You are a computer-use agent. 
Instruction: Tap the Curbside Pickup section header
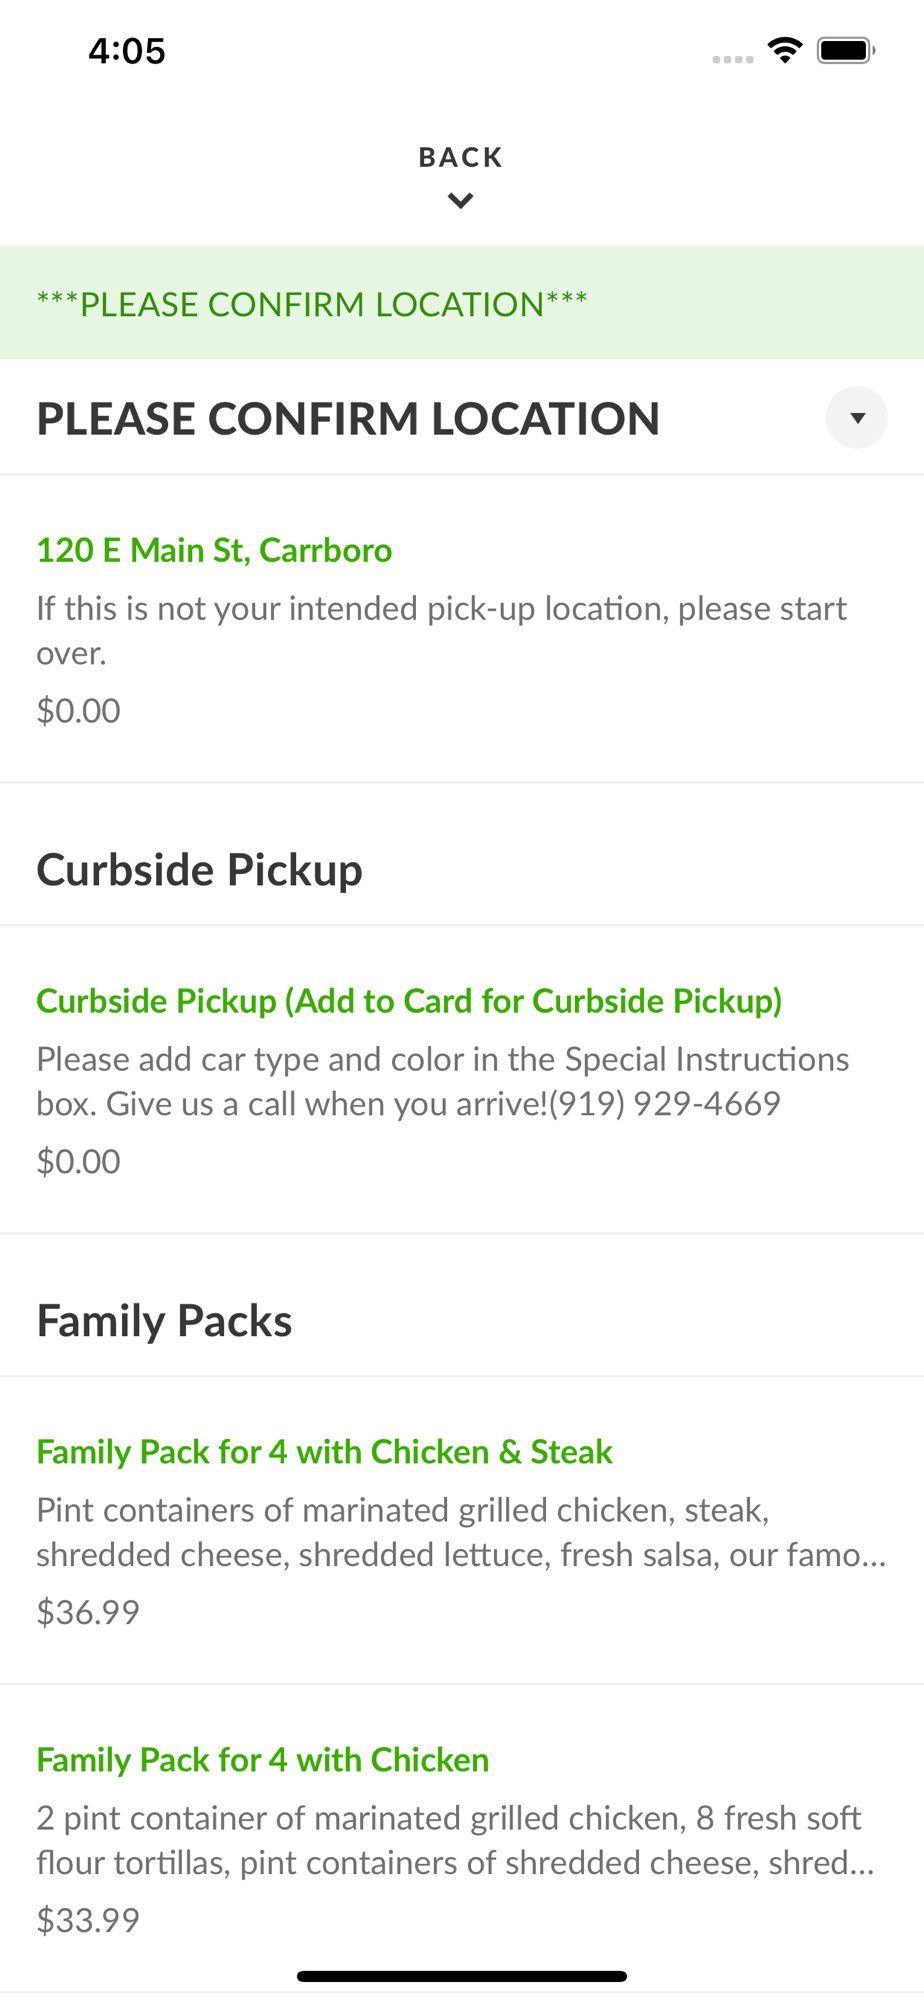[200, 869]
